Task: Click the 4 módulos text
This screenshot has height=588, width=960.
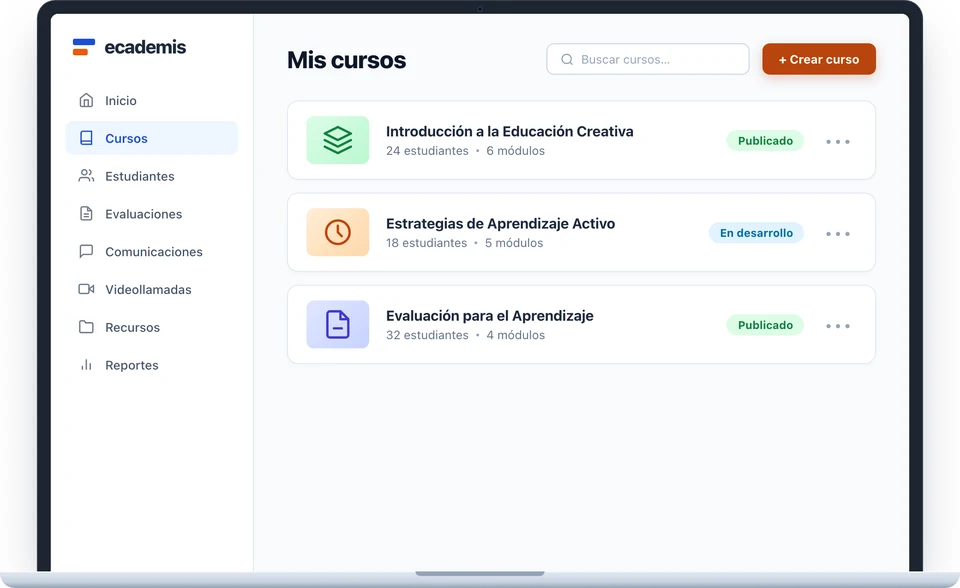Action: [516, 335]
